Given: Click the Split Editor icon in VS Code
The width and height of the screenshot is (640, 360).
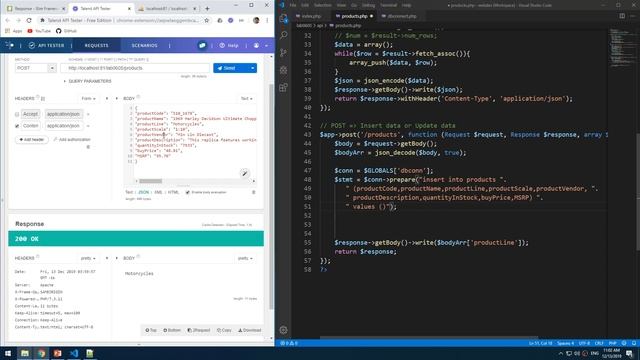Looking at the screenshot, I should (622, 16).
